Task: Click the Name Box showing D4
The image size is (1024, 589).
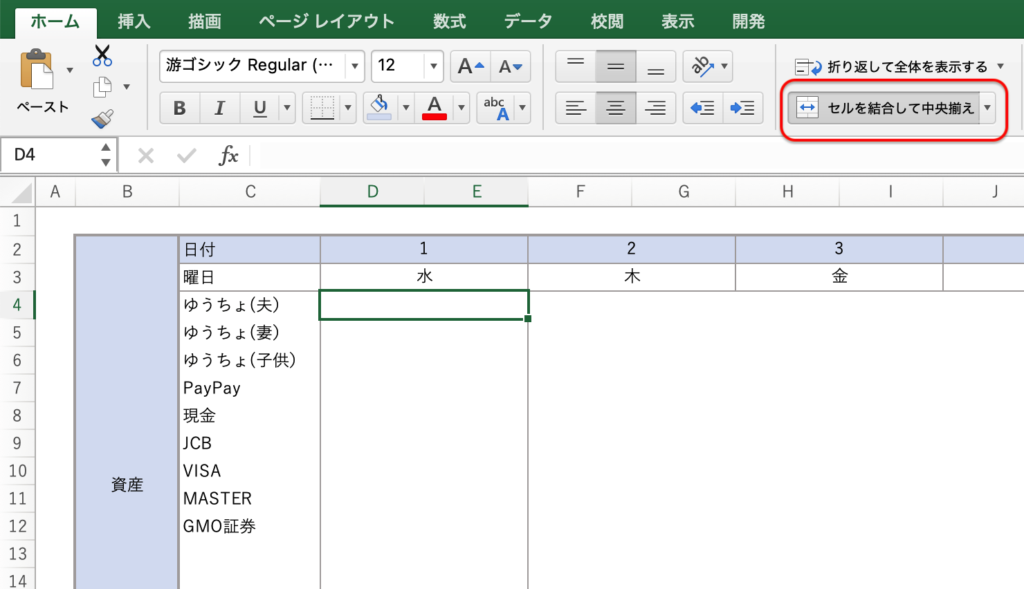Action: coord(50,155)
